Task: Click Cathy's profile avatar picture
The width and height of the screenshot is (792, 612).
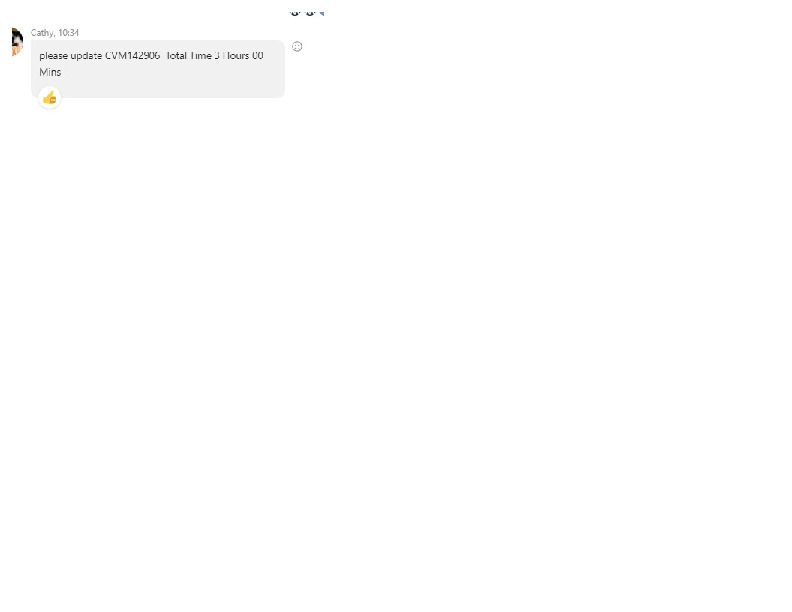Action: pyautogui.click(x=16, y=43)
